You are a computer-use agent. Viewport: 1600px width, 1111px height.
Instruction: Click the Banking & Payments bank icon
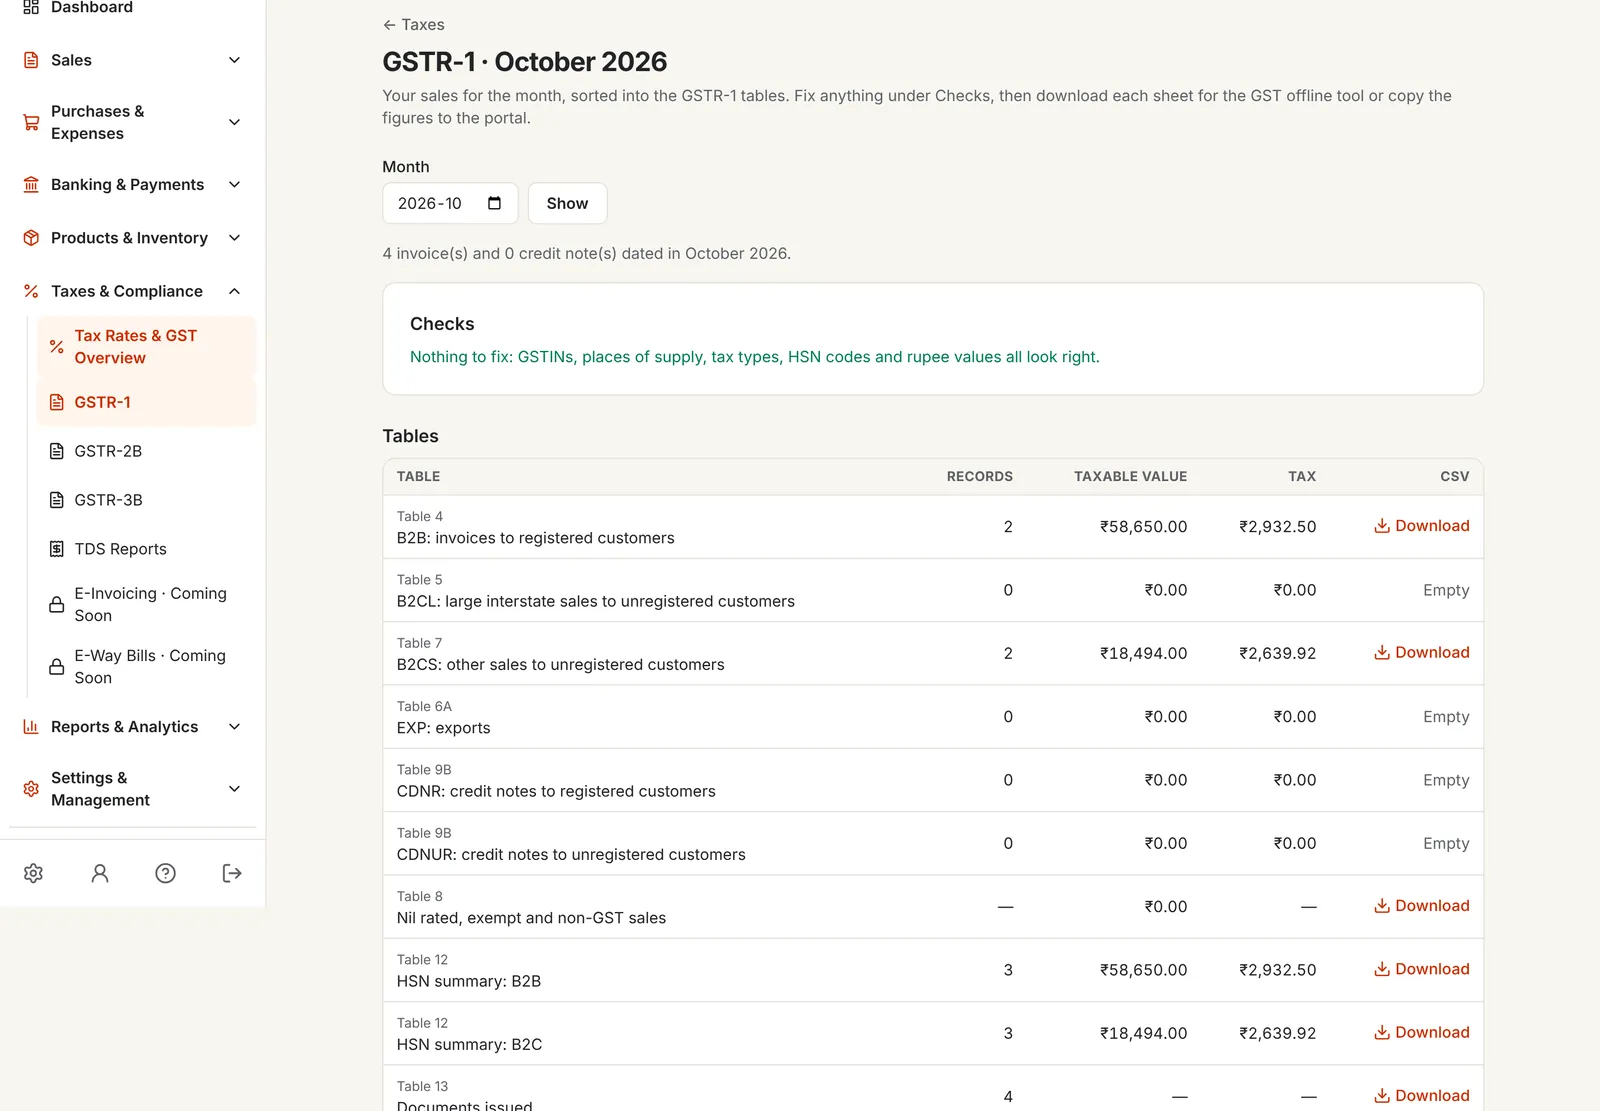(x=31, y=185)
